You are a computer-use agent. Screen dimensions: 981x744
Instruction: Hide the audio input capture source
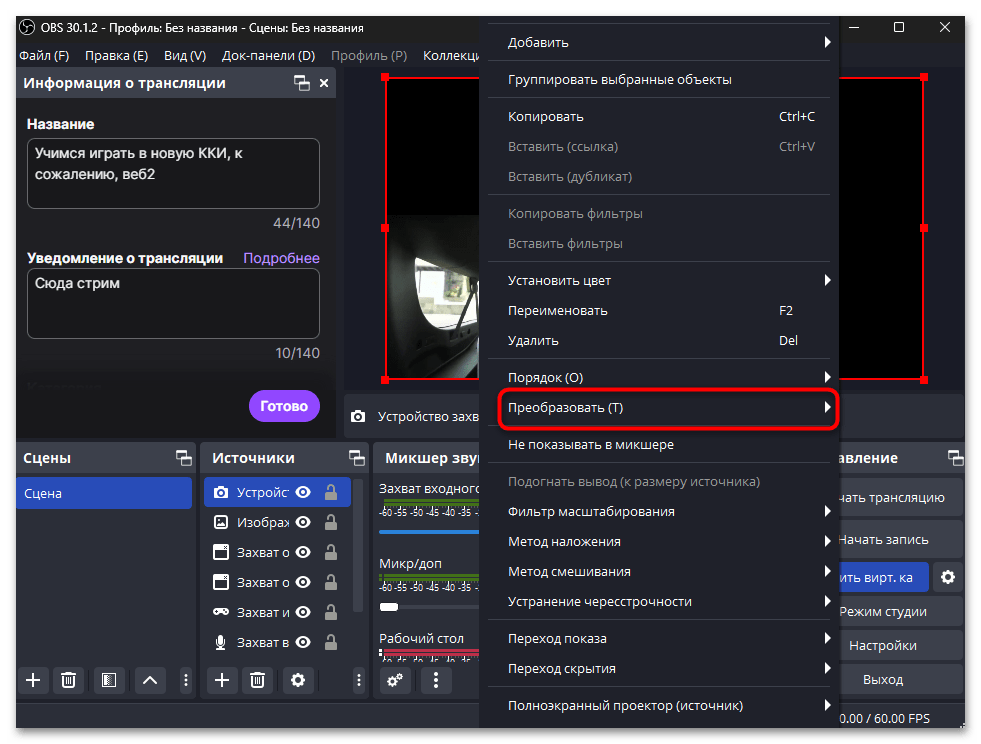pyautogui.click(x=303, y=642)
